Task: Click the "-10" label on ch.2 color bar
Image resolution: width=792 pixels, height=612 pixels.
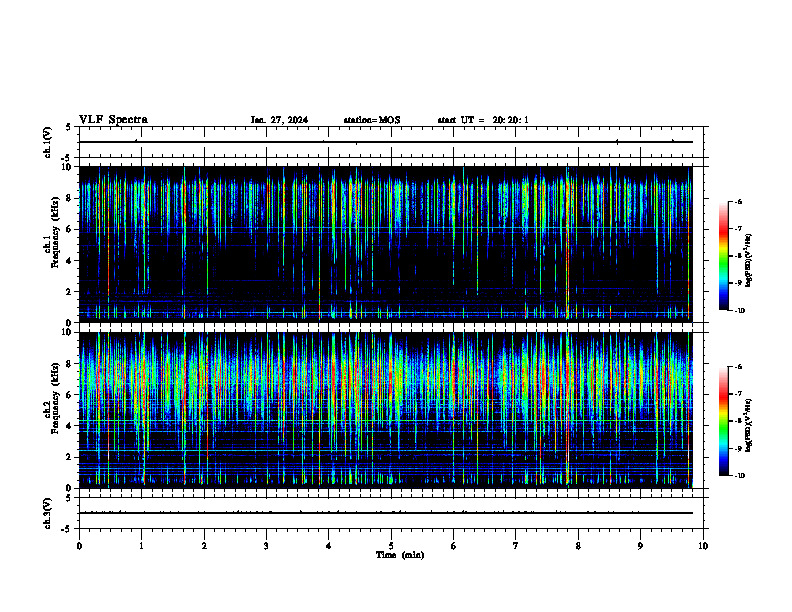Action: click(x=739, y=476)
